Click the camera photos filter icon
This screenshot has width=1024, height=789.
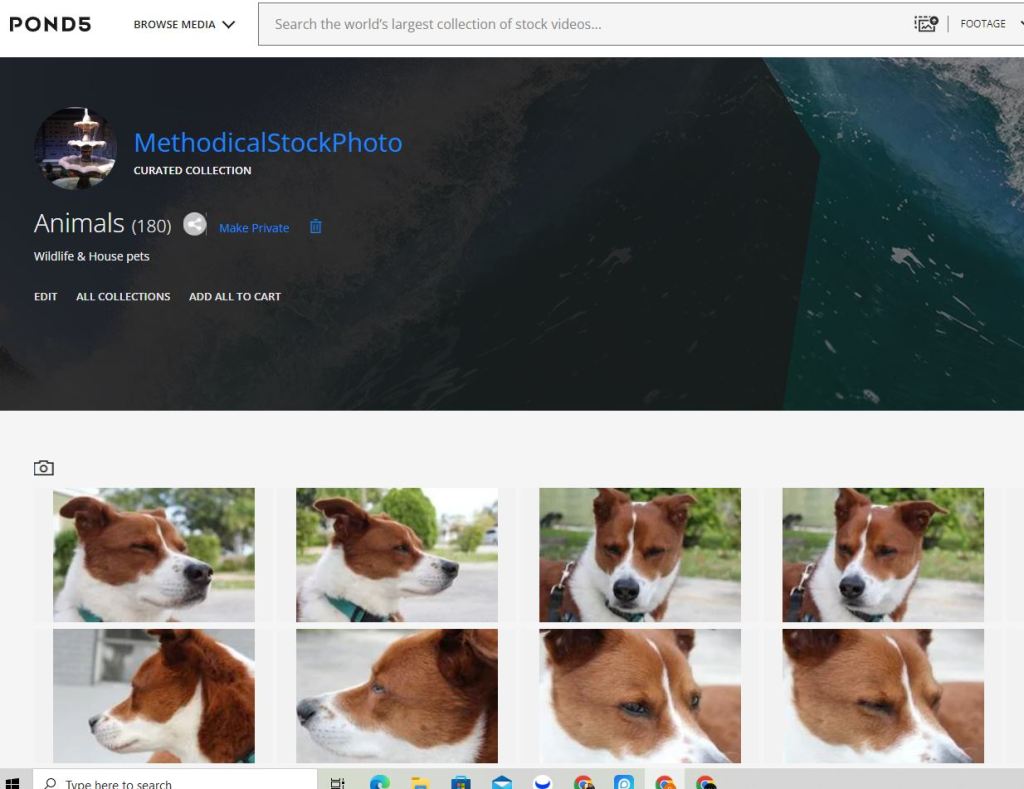(x=44, y=467)
